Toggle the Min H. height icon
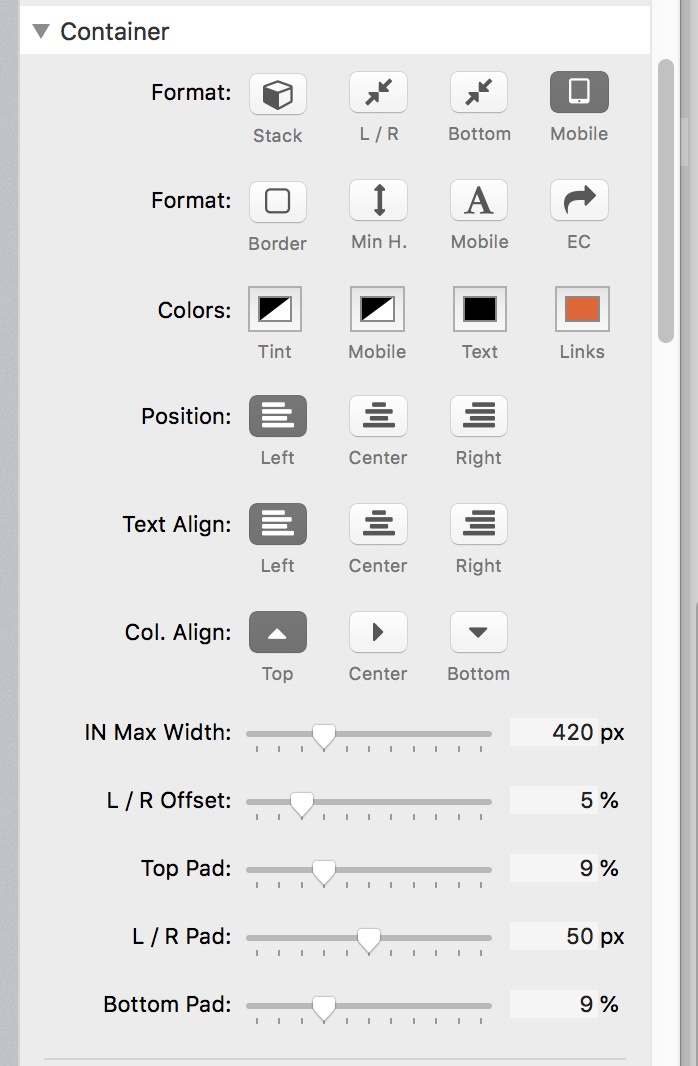698x1066 pixels. pos(378,201)
